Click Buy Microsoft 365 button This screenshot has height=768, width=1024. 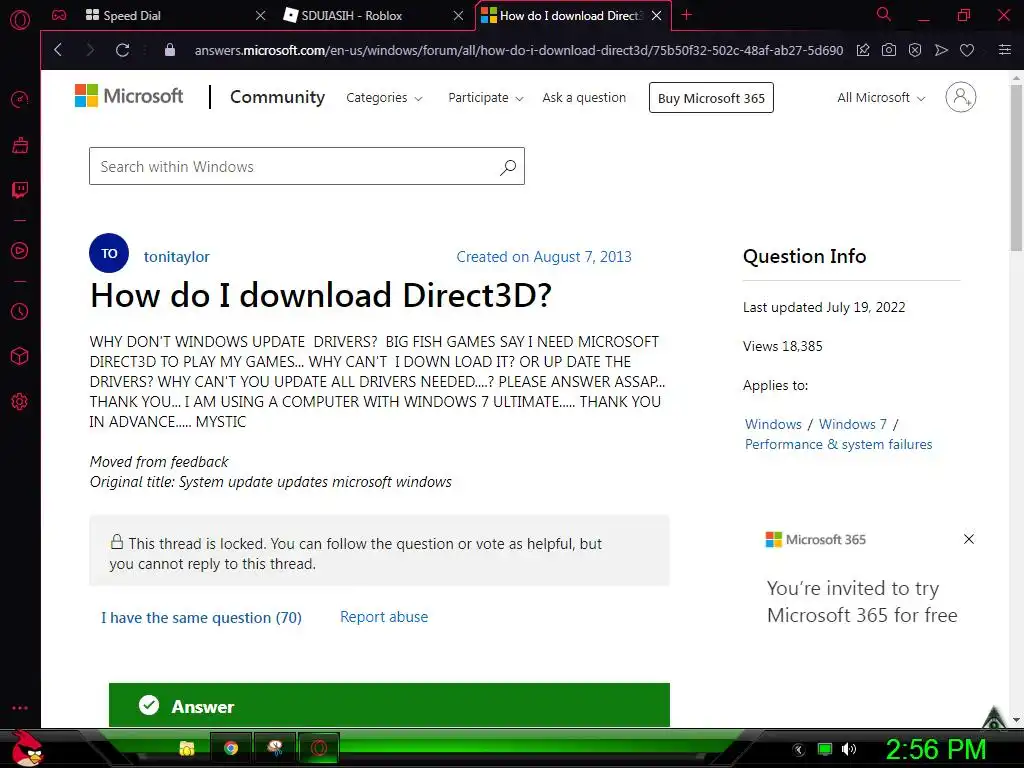click(x=711, y=98)
